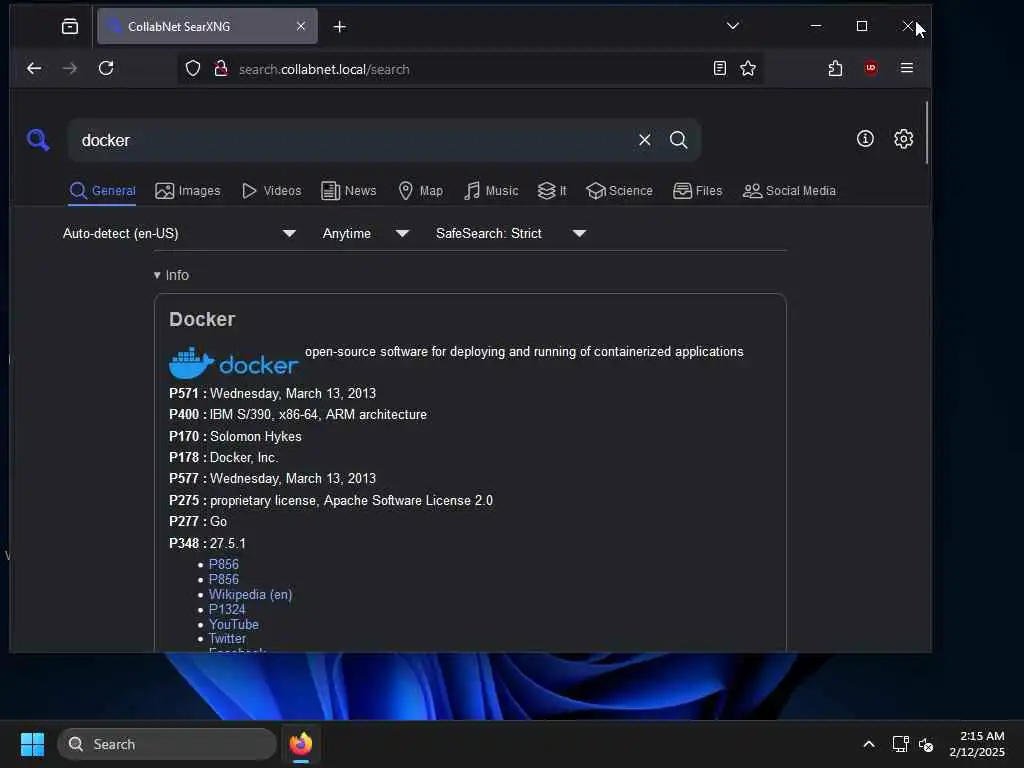Select the 'Solomon Hykes' text
Viewport: 1024px width, 768px height.
tap(255, 436)
